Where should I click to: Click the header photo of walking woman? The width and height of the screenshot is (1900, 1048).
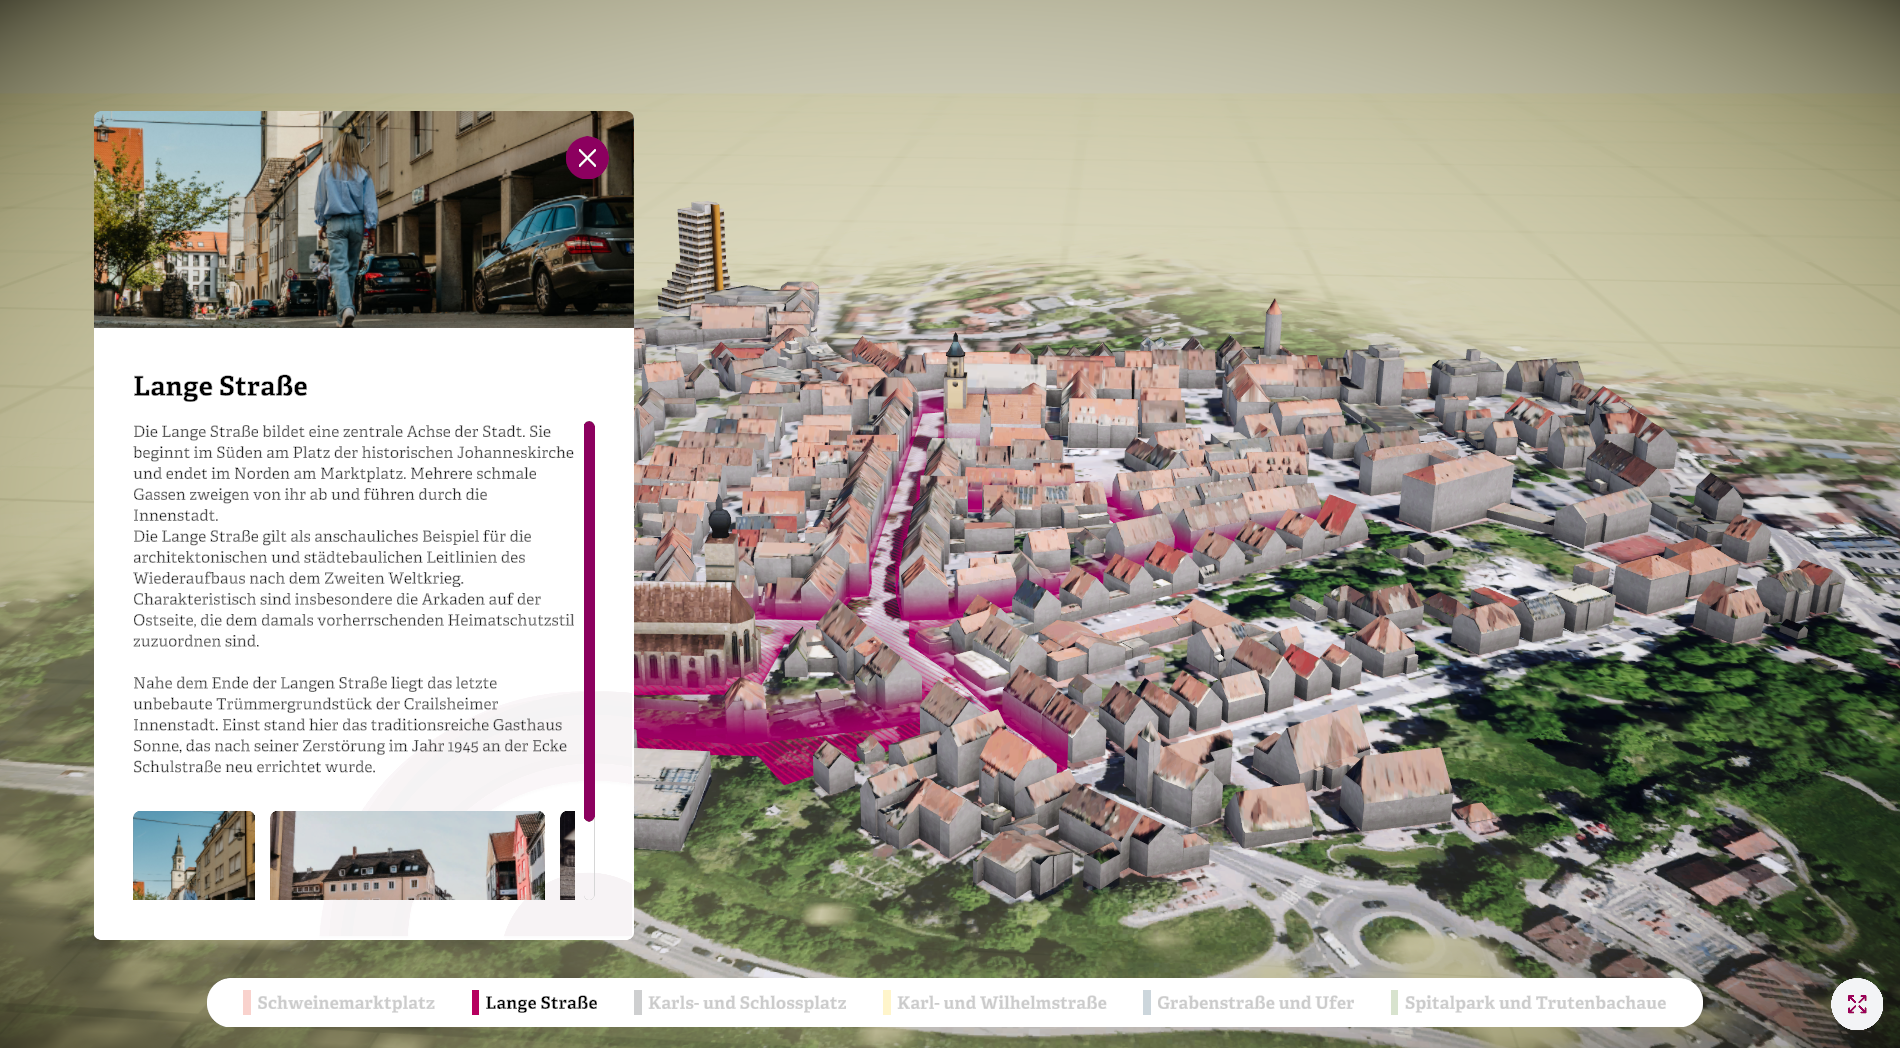pos(364,220)
